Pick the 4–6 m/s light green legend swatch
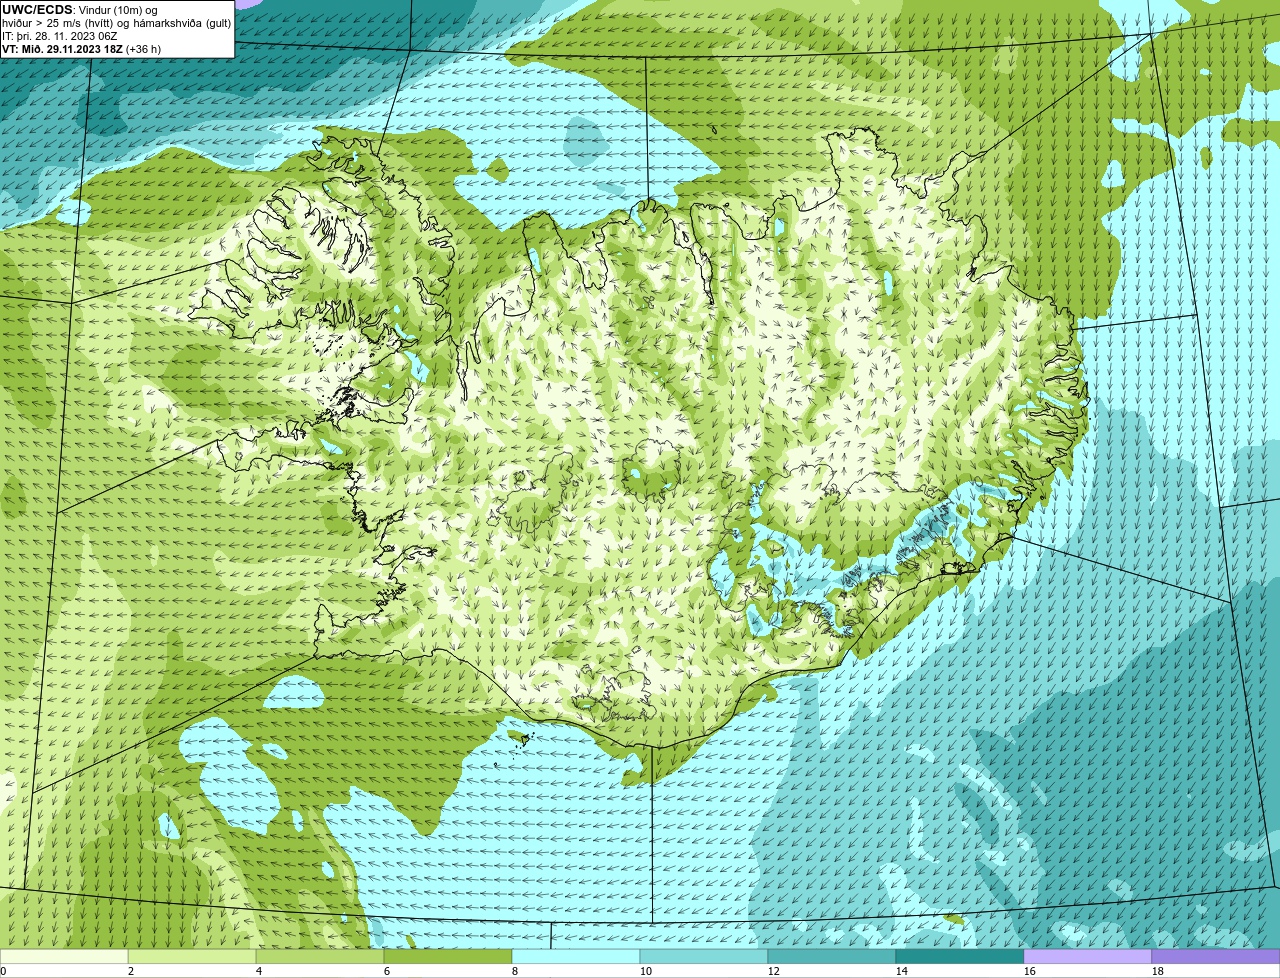This screenshot has height=978, width=1280. [x=320, y=957]
